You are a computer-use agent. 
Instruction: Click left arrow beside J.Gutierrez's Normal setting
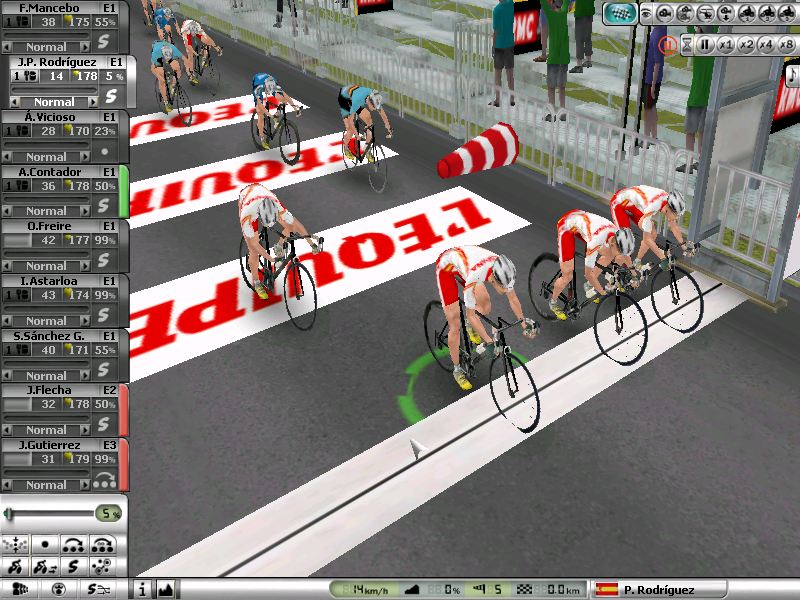(x=7, y=485)
